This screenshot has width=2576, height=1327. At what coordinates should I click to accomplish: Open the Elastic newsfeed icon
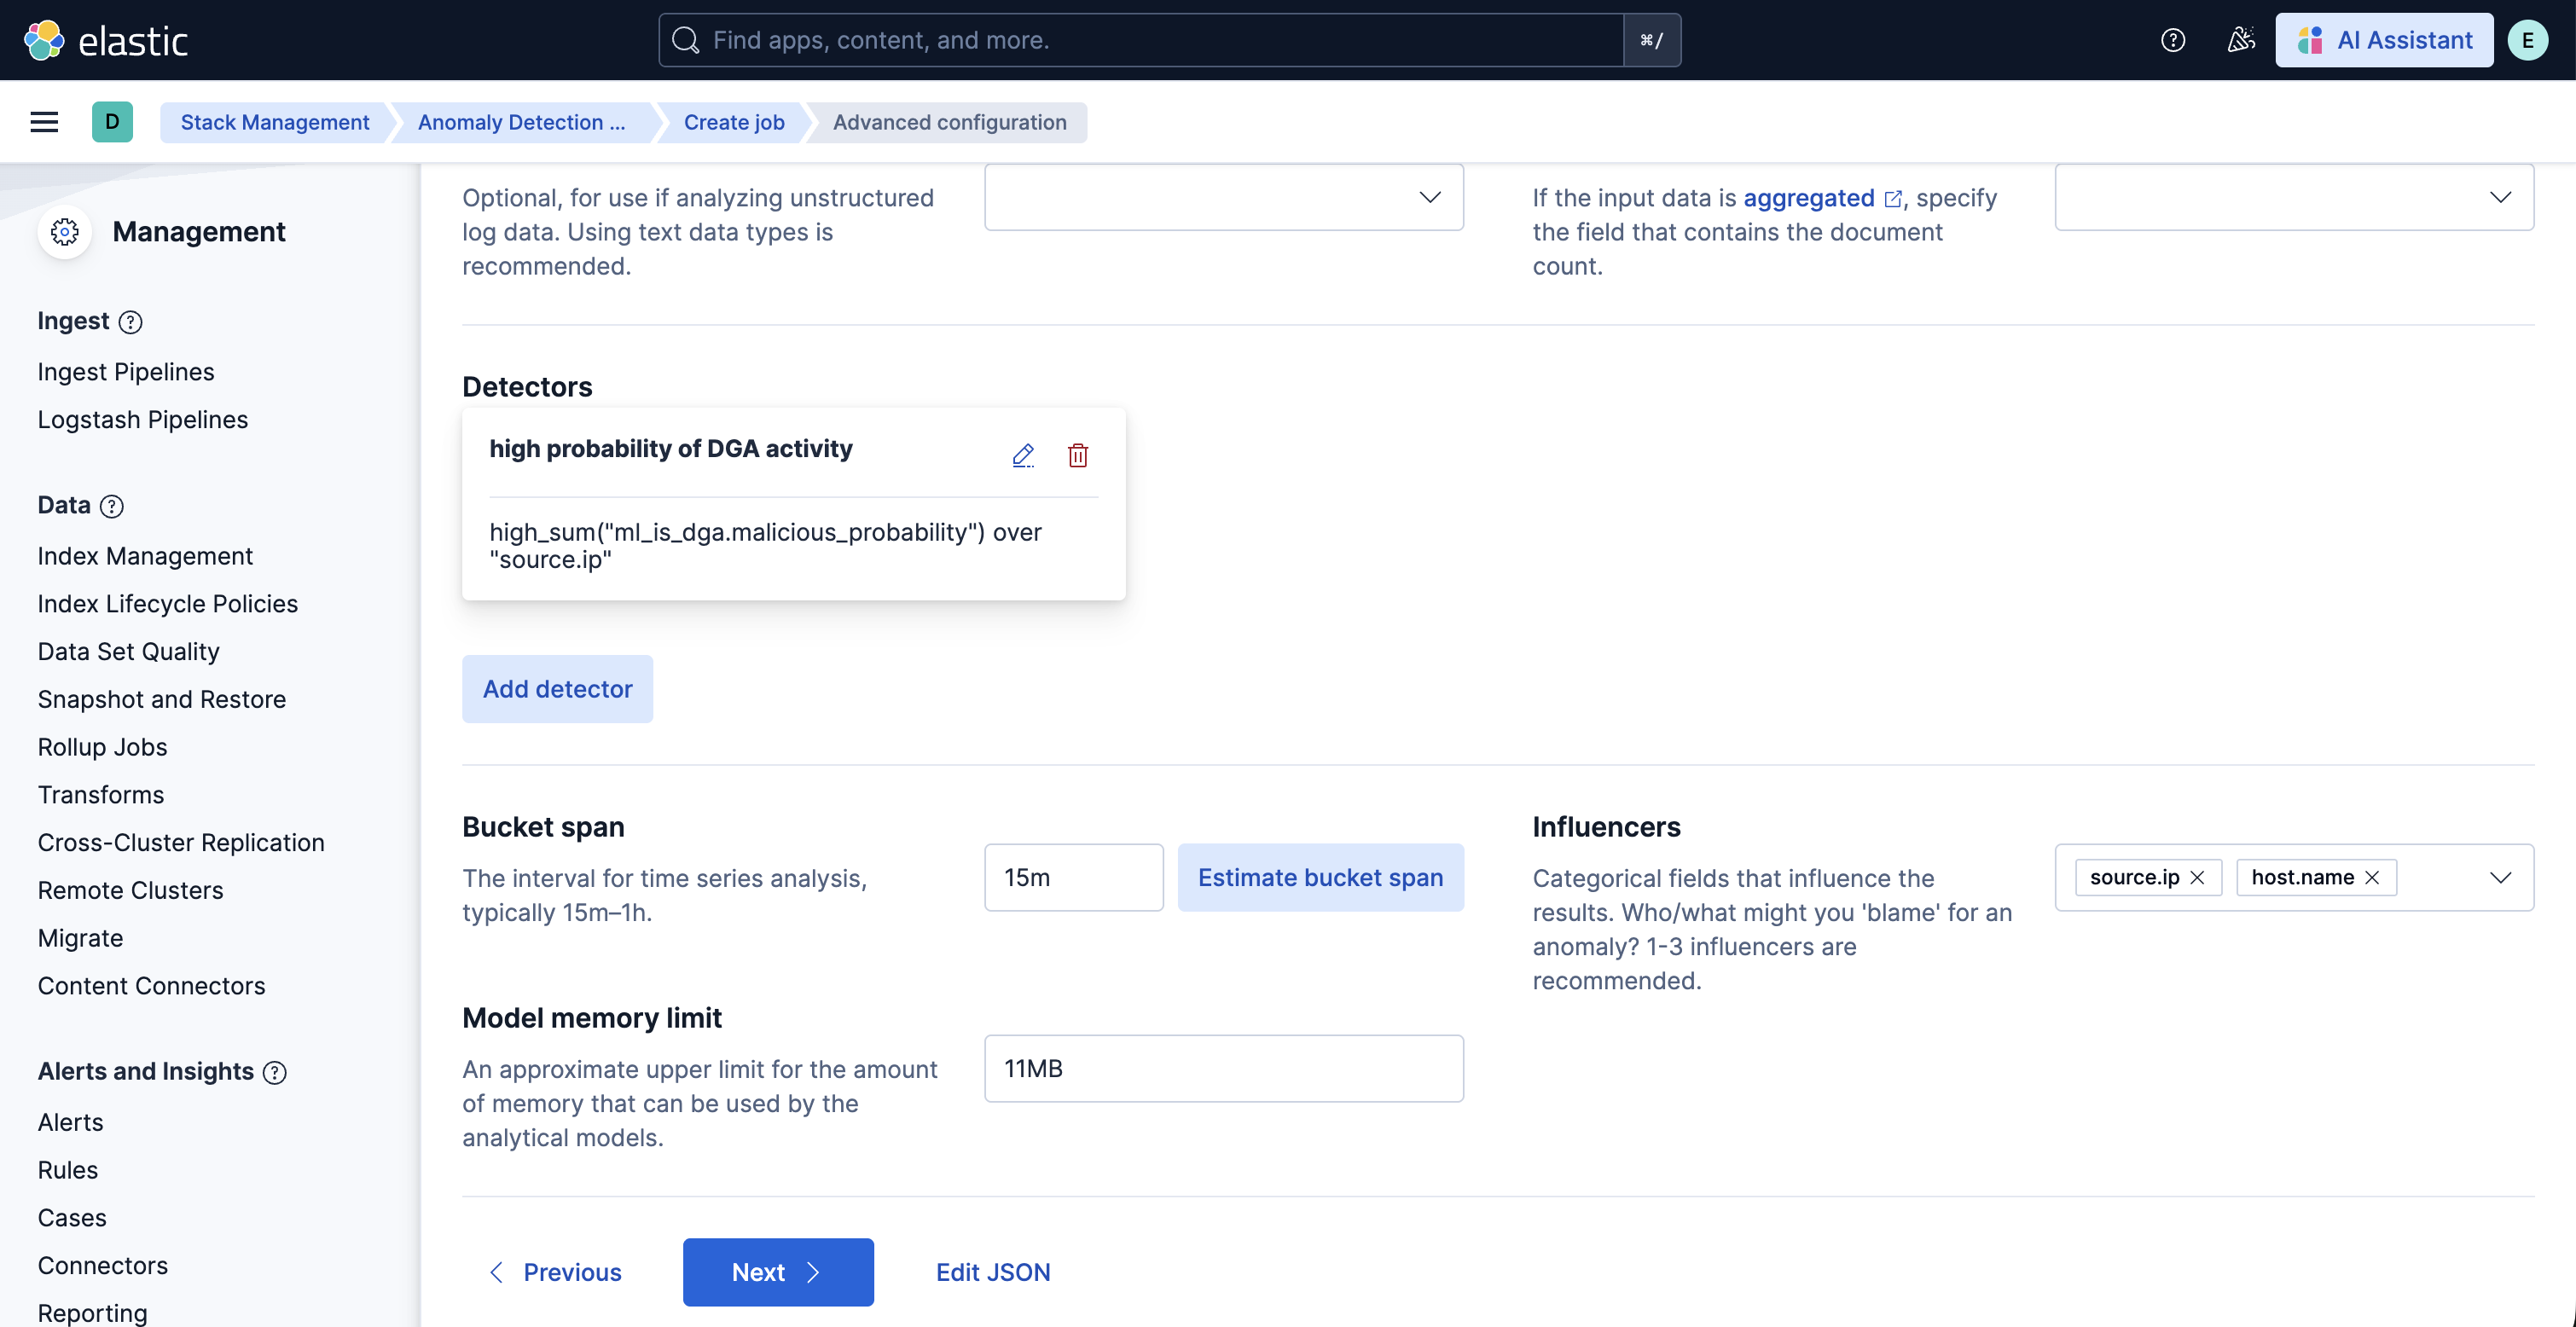(2240, 40)
